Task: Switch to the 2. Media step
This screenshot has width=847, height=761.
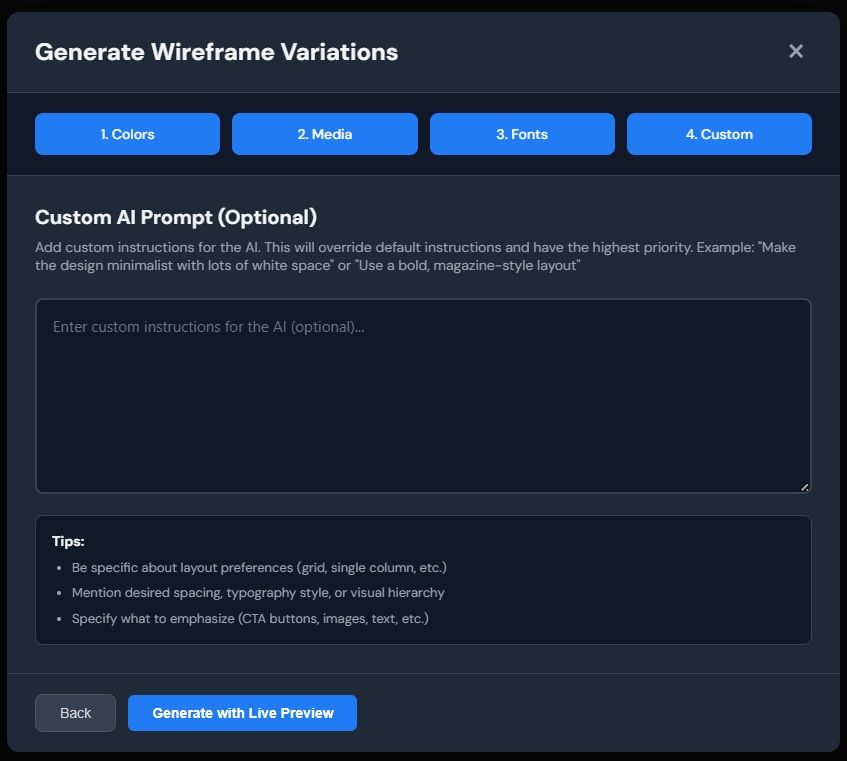Action: tap(324, 133)
